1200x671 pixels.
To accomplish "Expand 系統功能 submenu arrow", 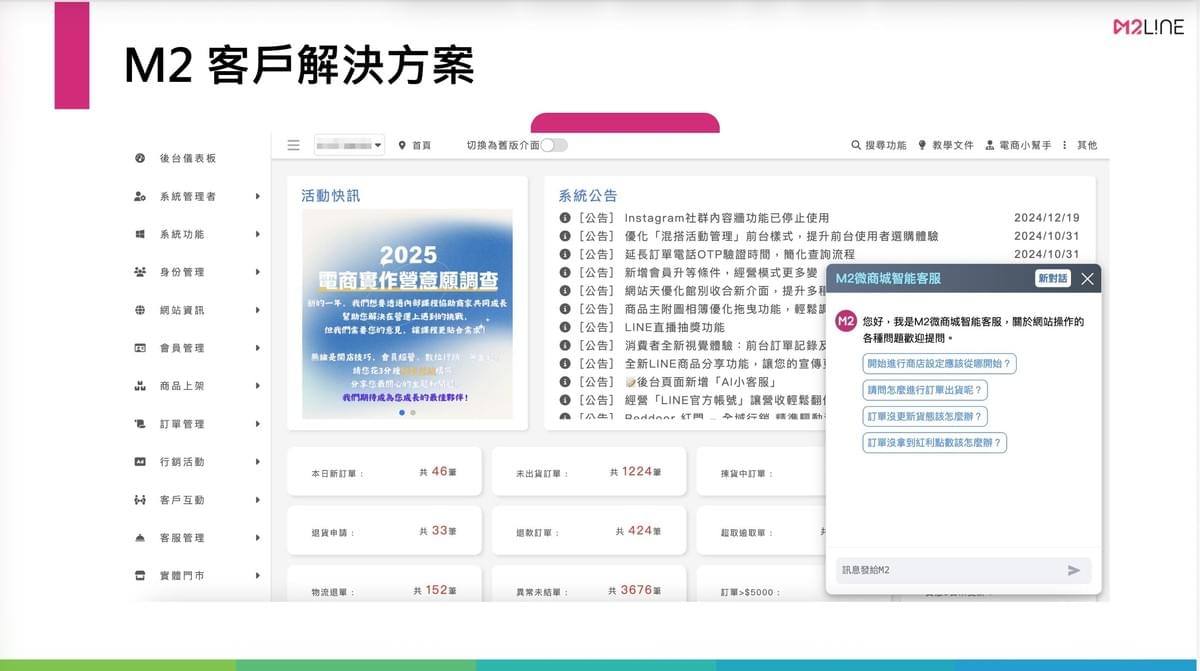I will (257, 234).
